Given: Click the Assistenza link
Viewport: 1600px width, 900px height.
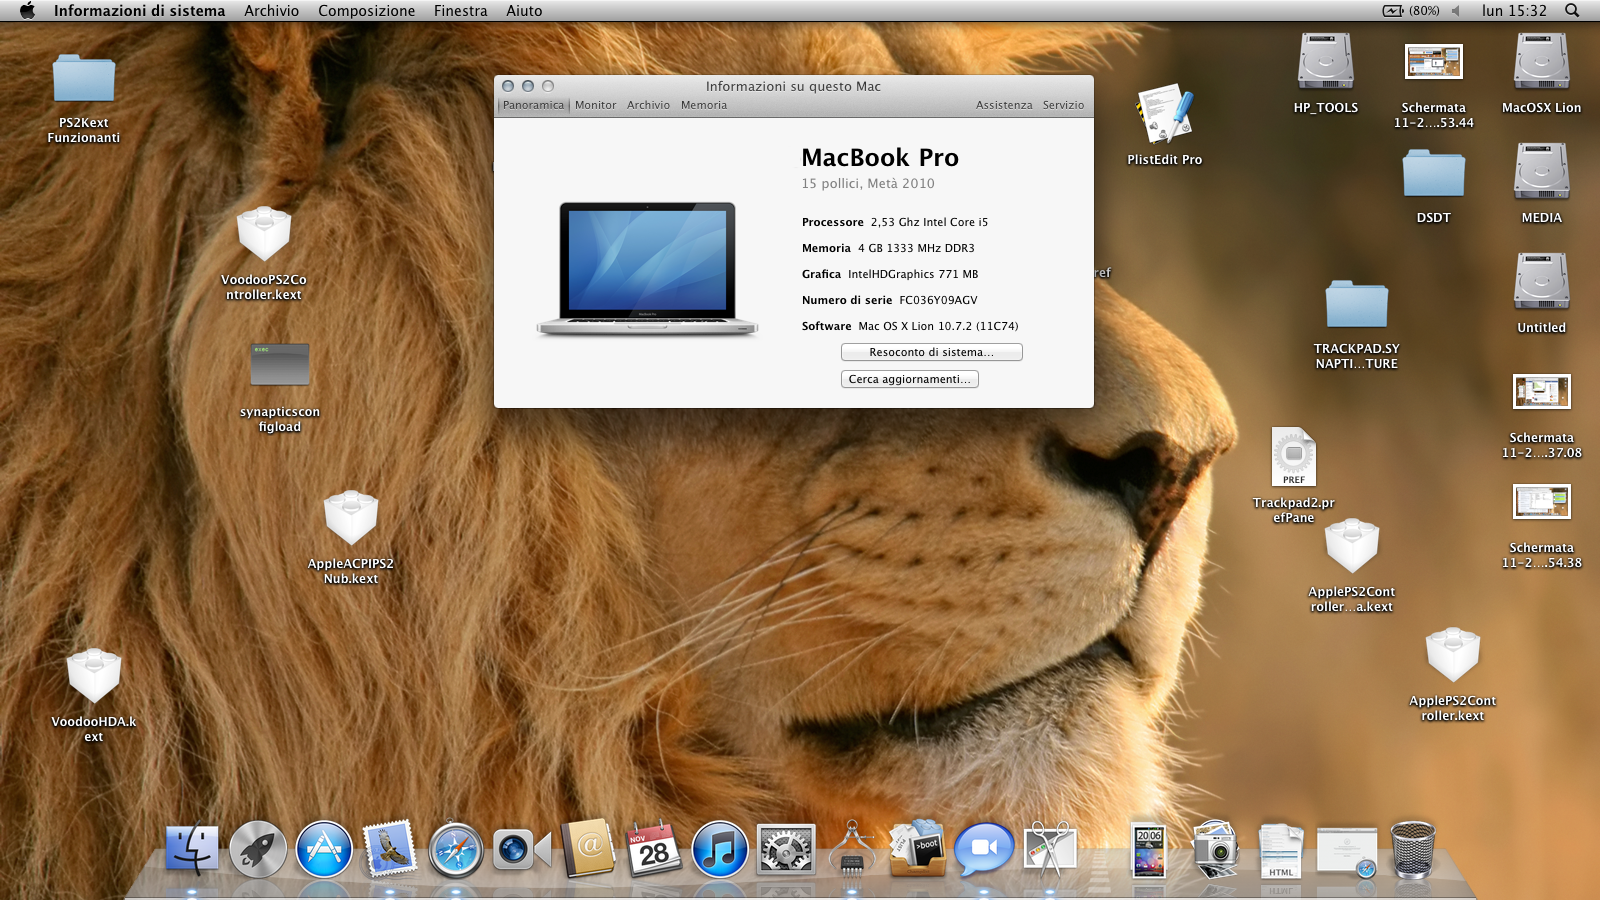Looking at the screenshot, I should point(1004,105).
